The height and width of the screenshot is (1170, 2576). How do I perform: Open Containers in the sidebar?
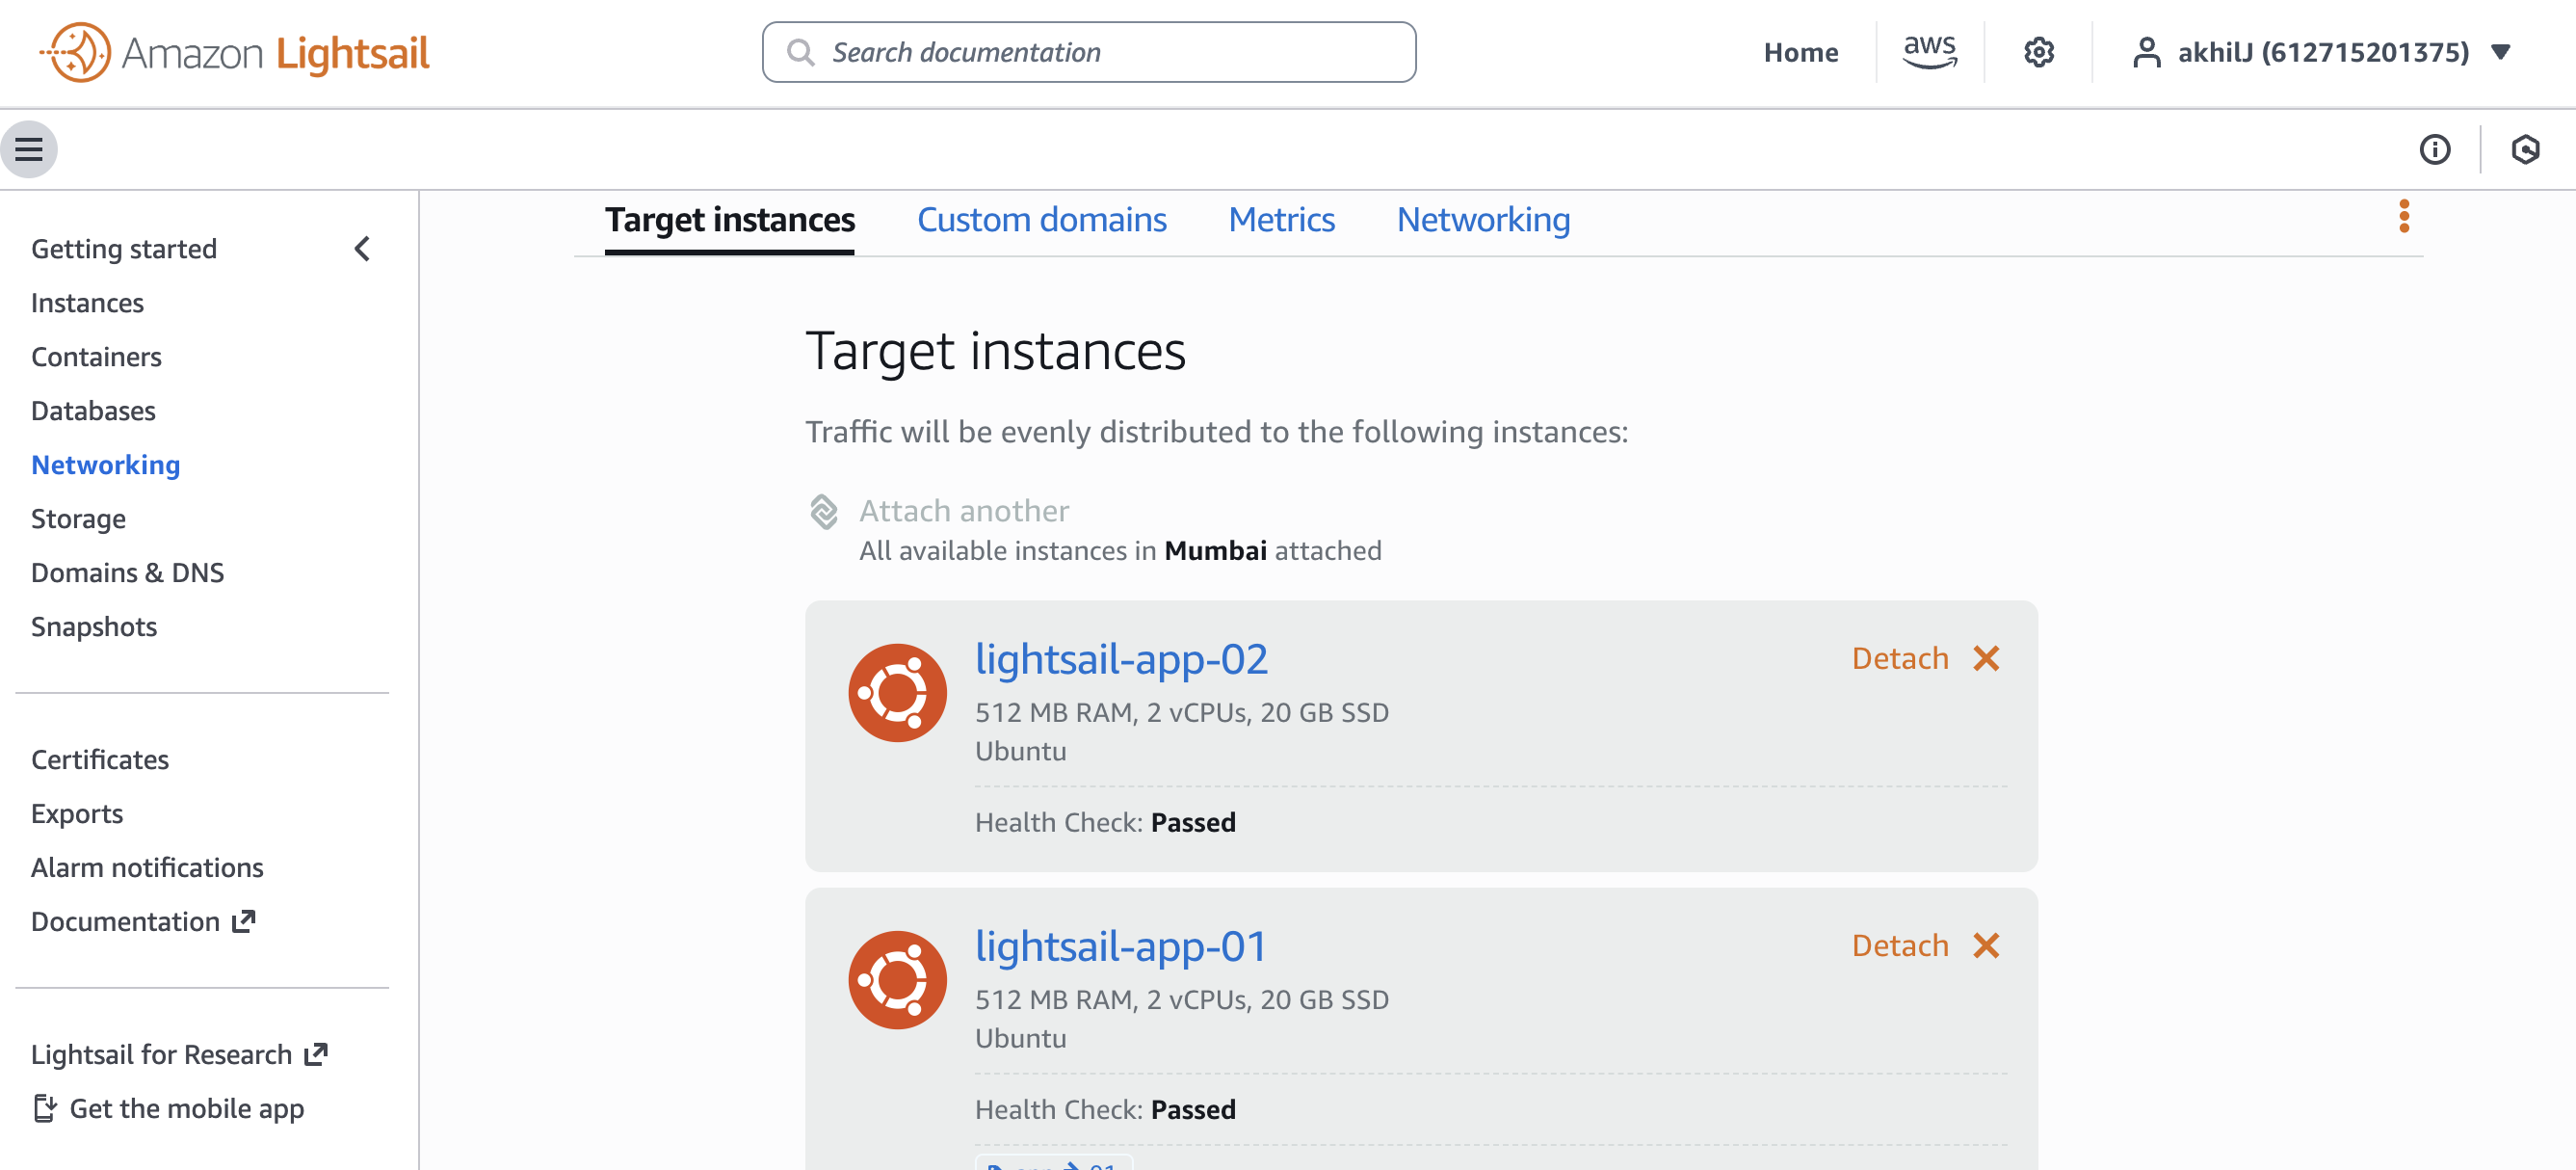96,357
